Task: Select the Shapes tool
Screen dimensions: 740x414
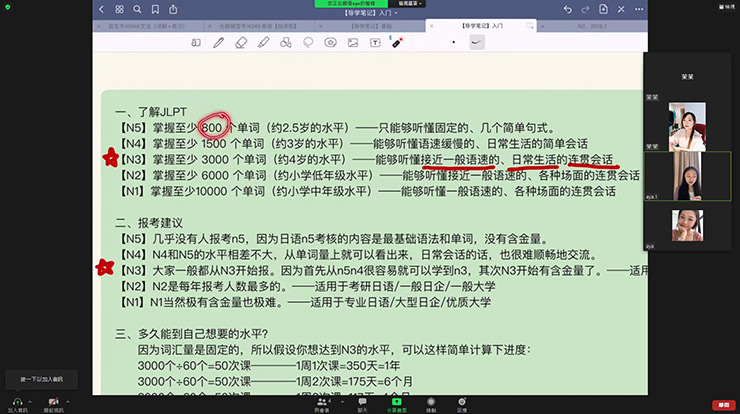Action: [286, 42]
